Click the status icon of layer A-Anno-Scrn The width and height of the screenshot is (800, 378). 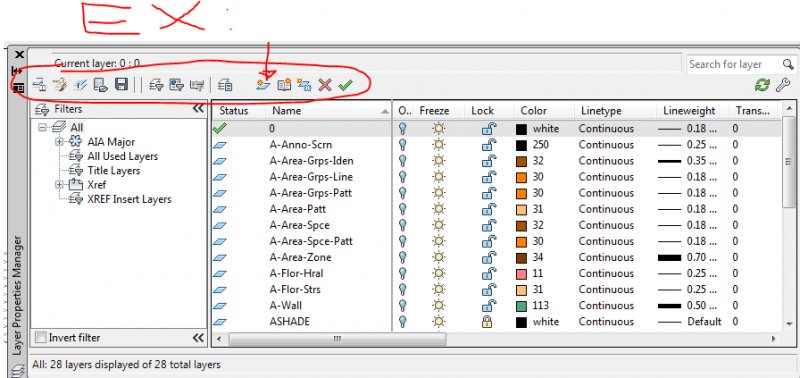click(x=219, y=145)
